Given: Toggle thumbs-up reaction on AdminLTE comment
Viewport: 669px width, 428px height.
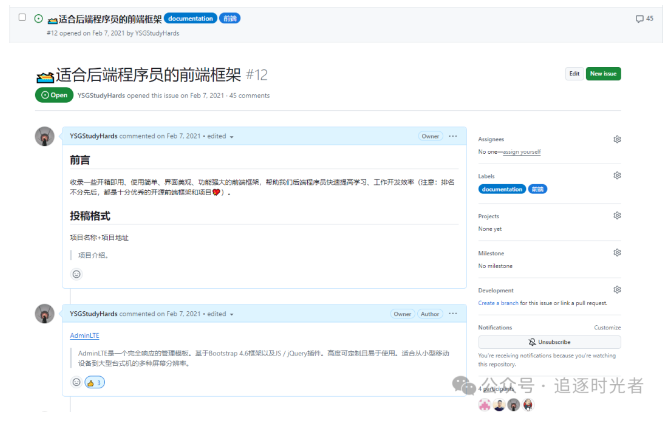Looking at the screenshot, I should [x=94, y=382].
